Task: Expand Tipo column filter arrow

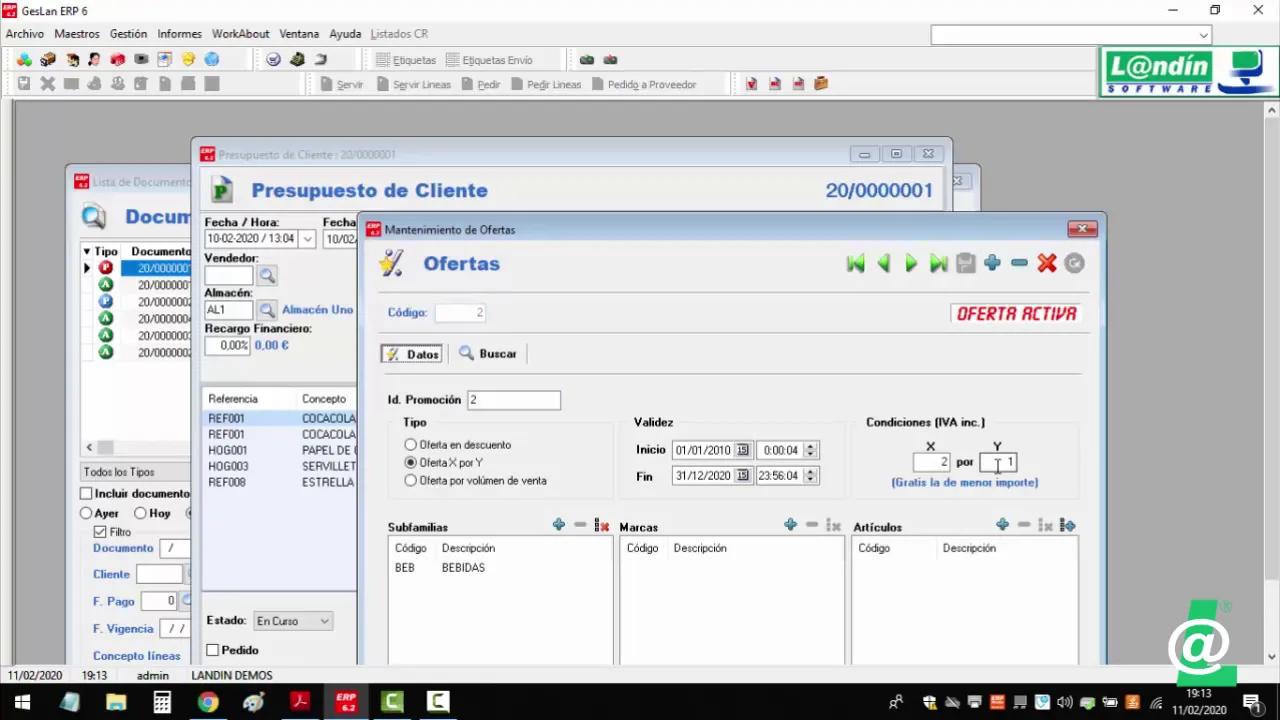Action: click(87, 252)
